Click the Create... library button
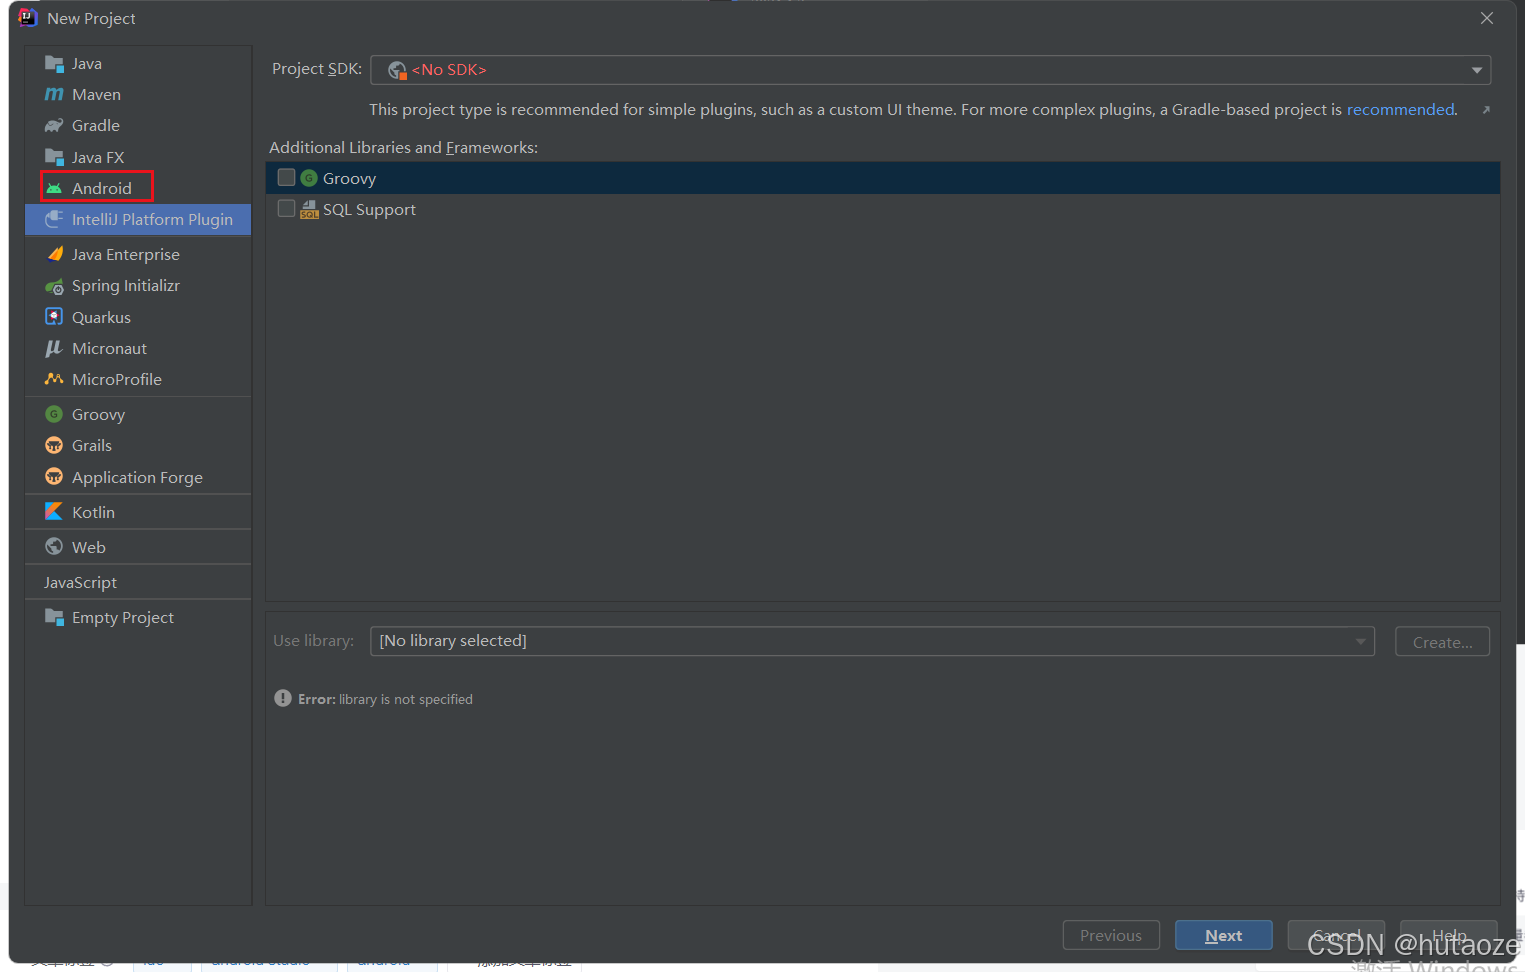 coord(1442,642)
